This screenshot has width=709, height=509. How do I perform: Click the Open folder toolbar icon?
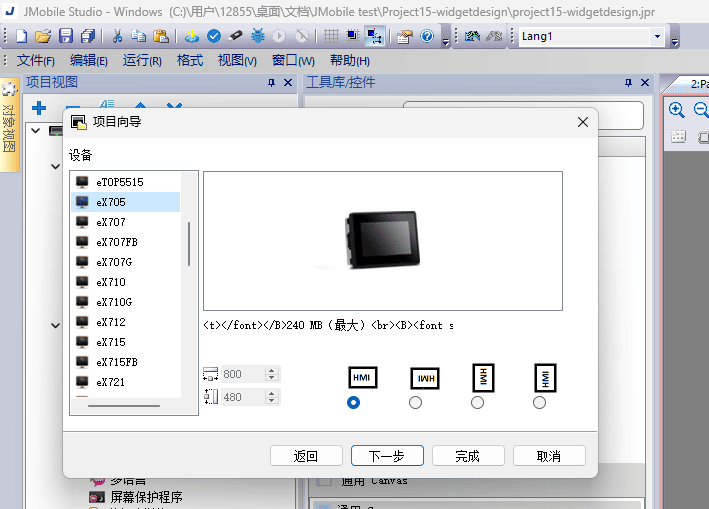point(43,36)
